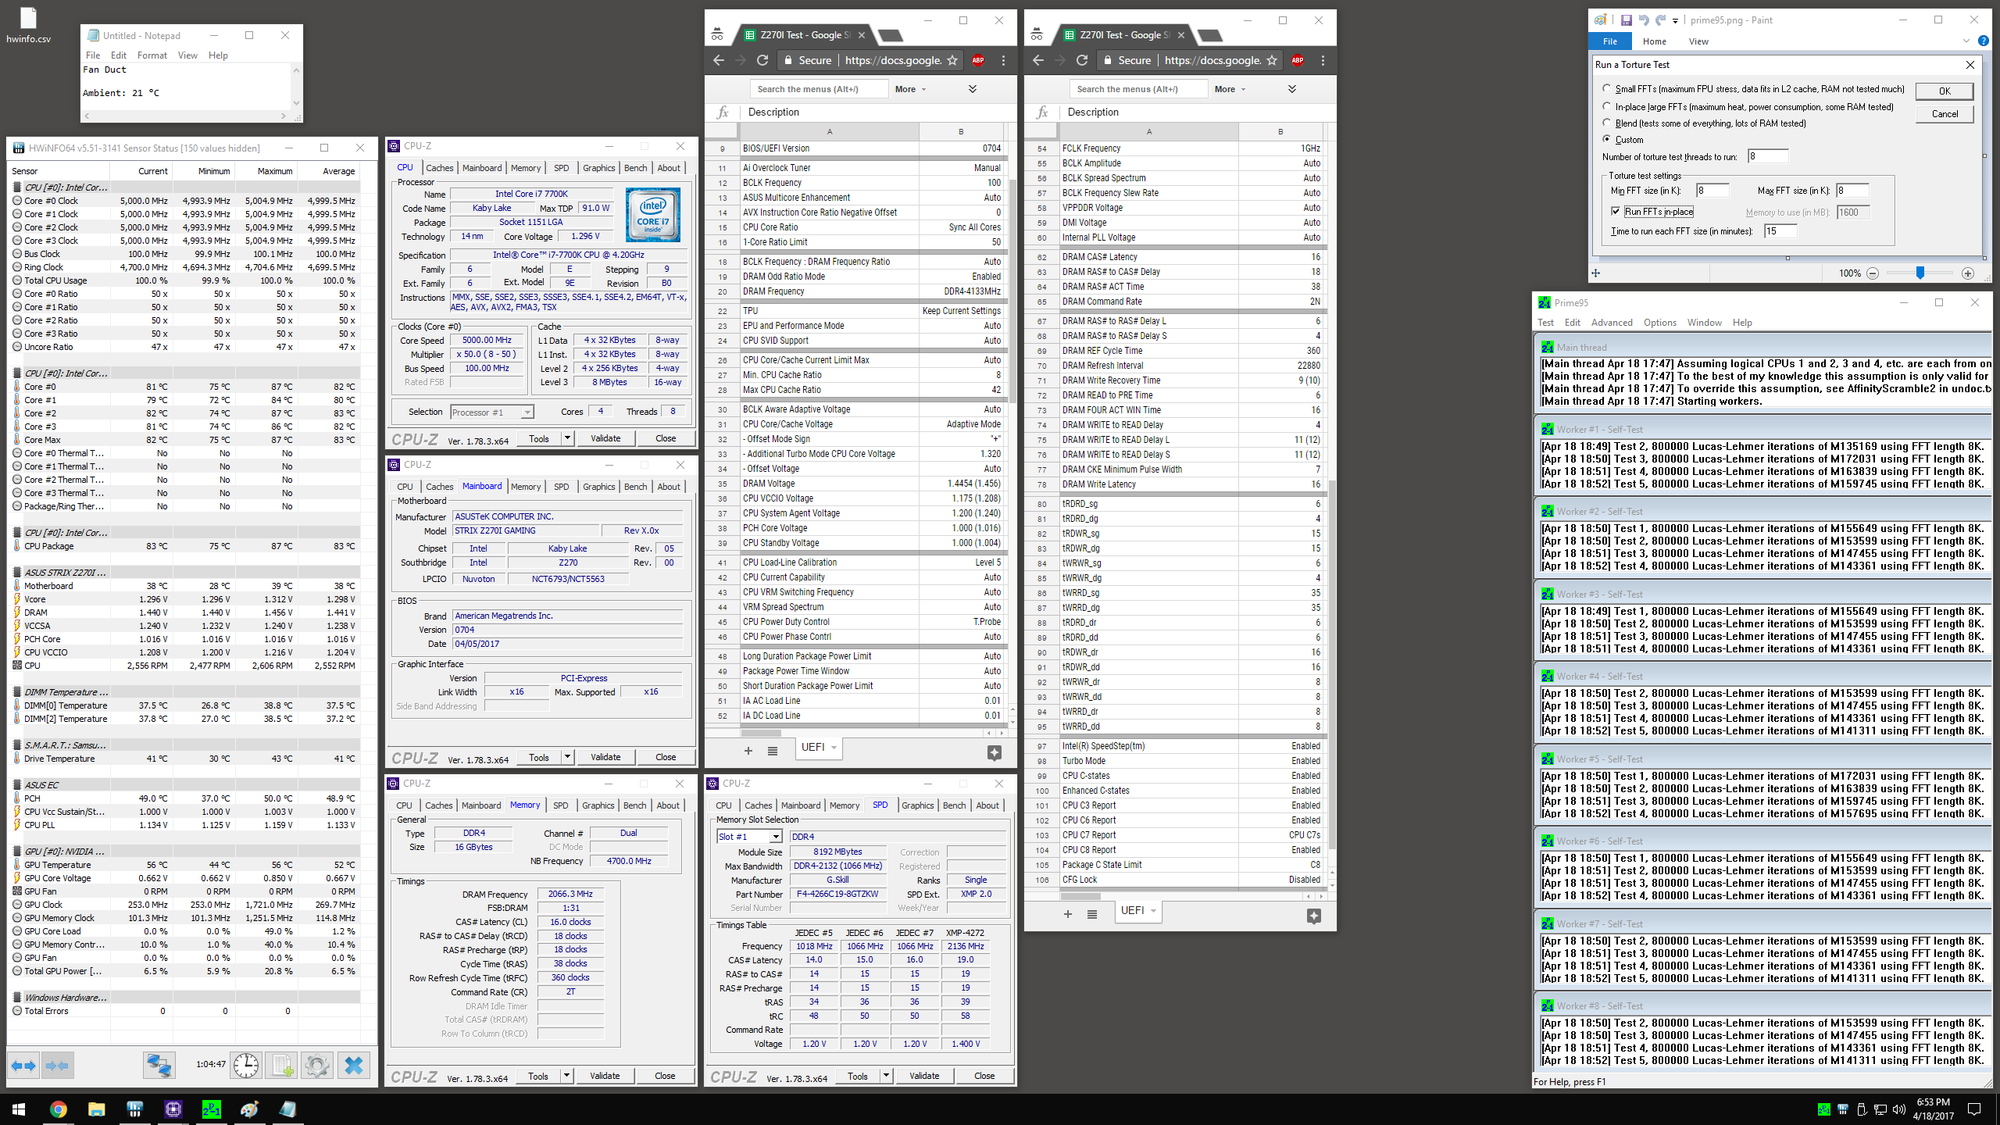Image resolution: width=2000 pixels, height=1125 pixels.
Task: Open the More dropdown in left Google Sheets
Action: (910, 89)
